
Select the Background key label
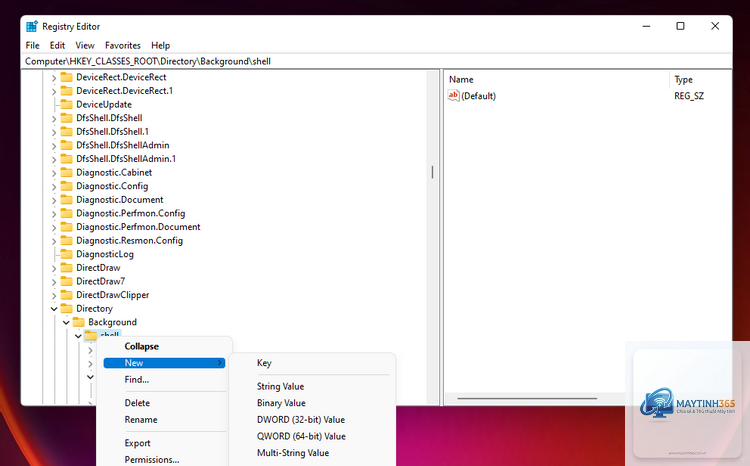pos(112,322)
